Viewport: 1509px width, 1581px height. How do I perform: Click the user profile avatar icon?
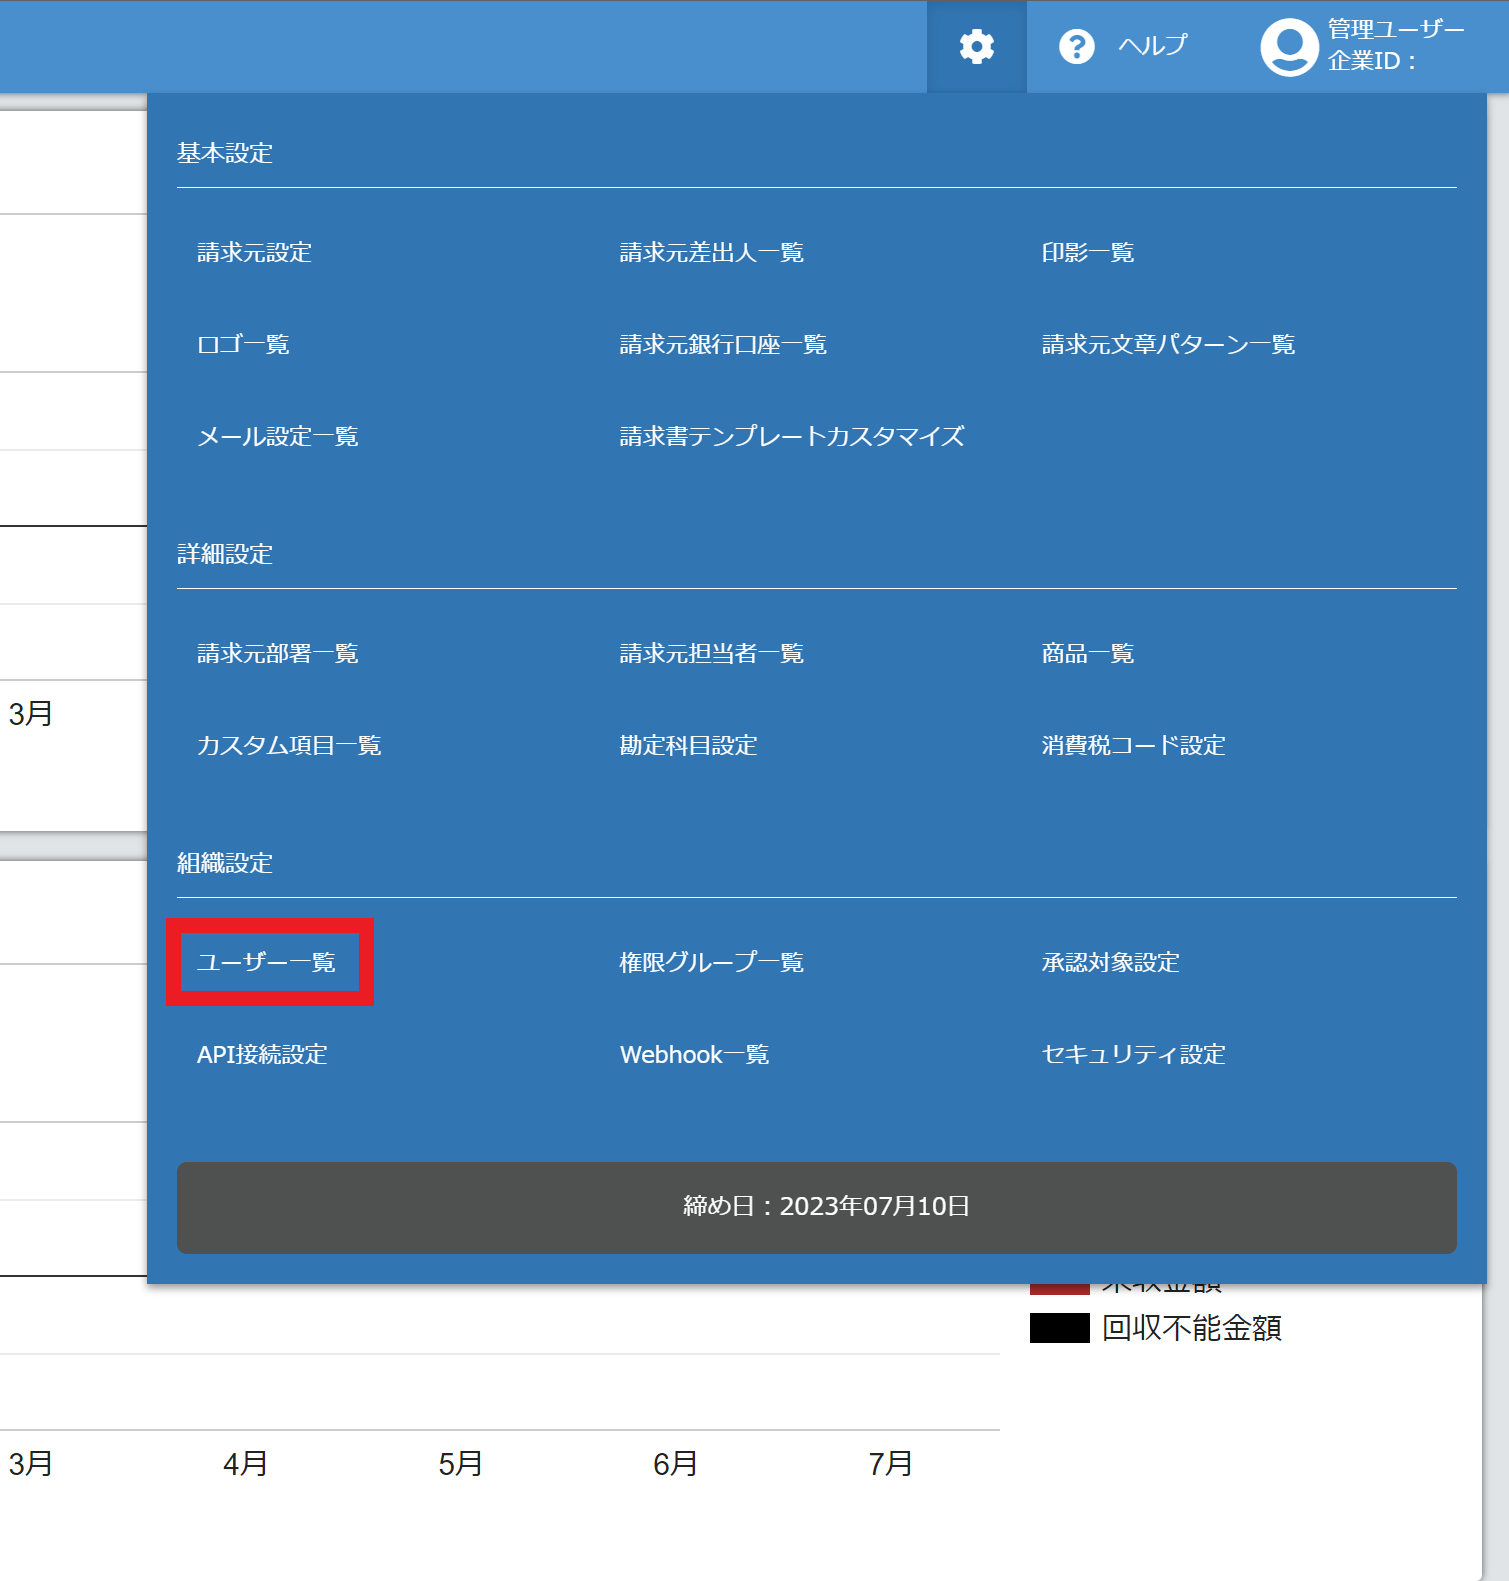click(x=1289, y=47)
